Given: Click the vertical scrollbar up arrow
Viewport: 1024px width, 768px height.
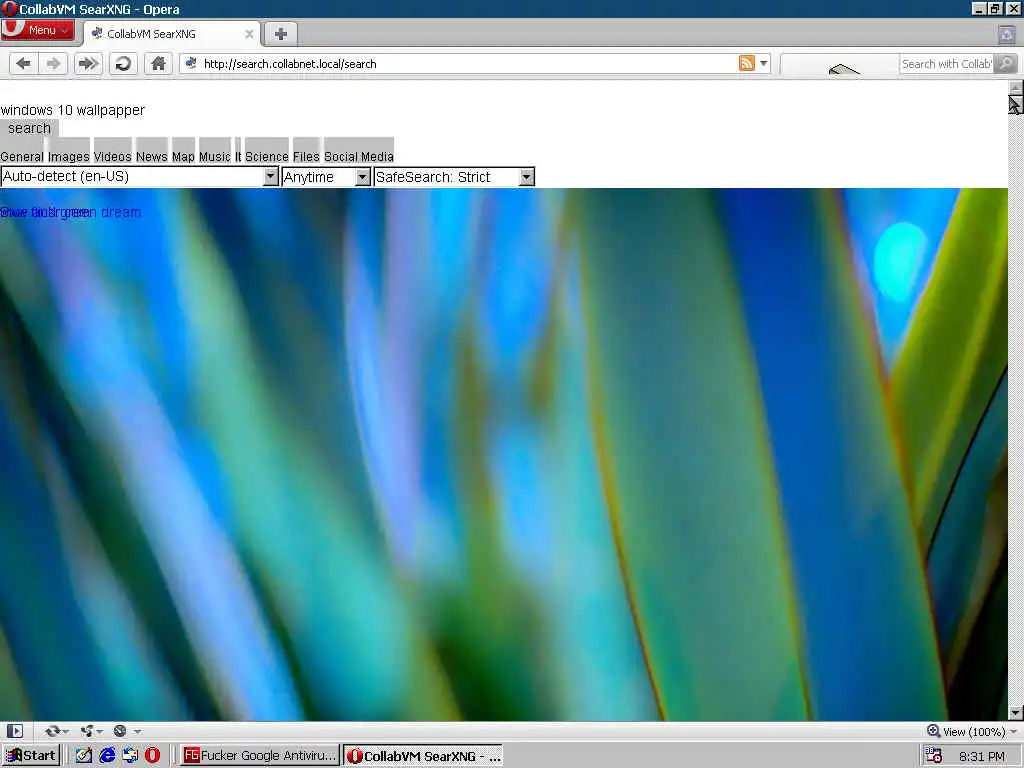Looking at the screenshot, I should pos(1016,87).
